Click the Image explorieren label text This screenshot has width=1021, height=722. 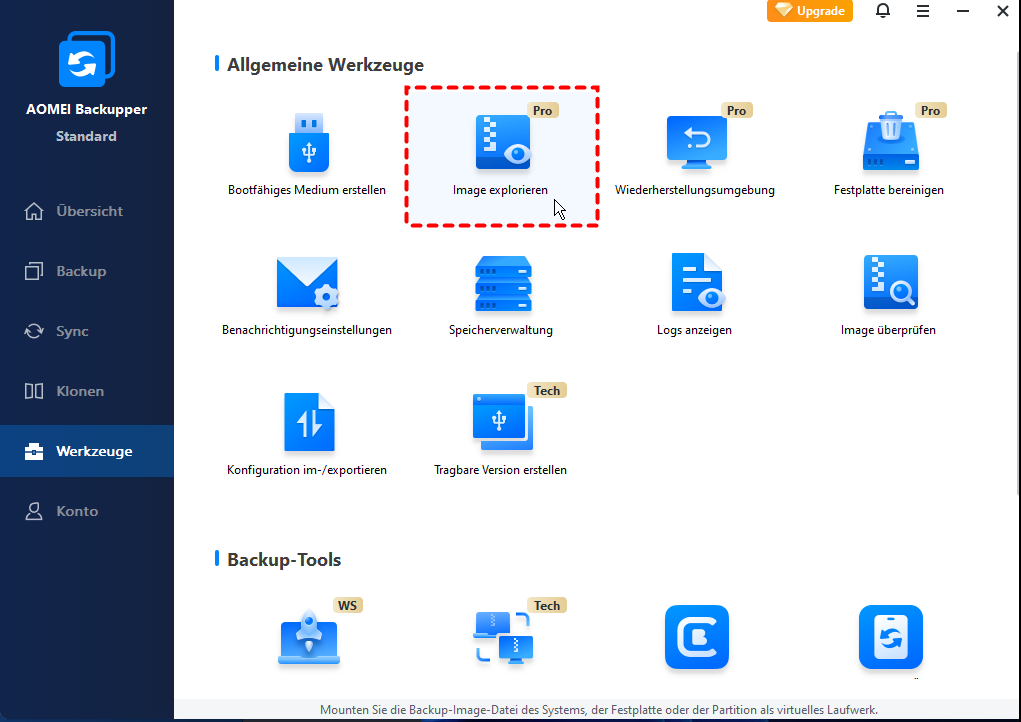point(500,190)
